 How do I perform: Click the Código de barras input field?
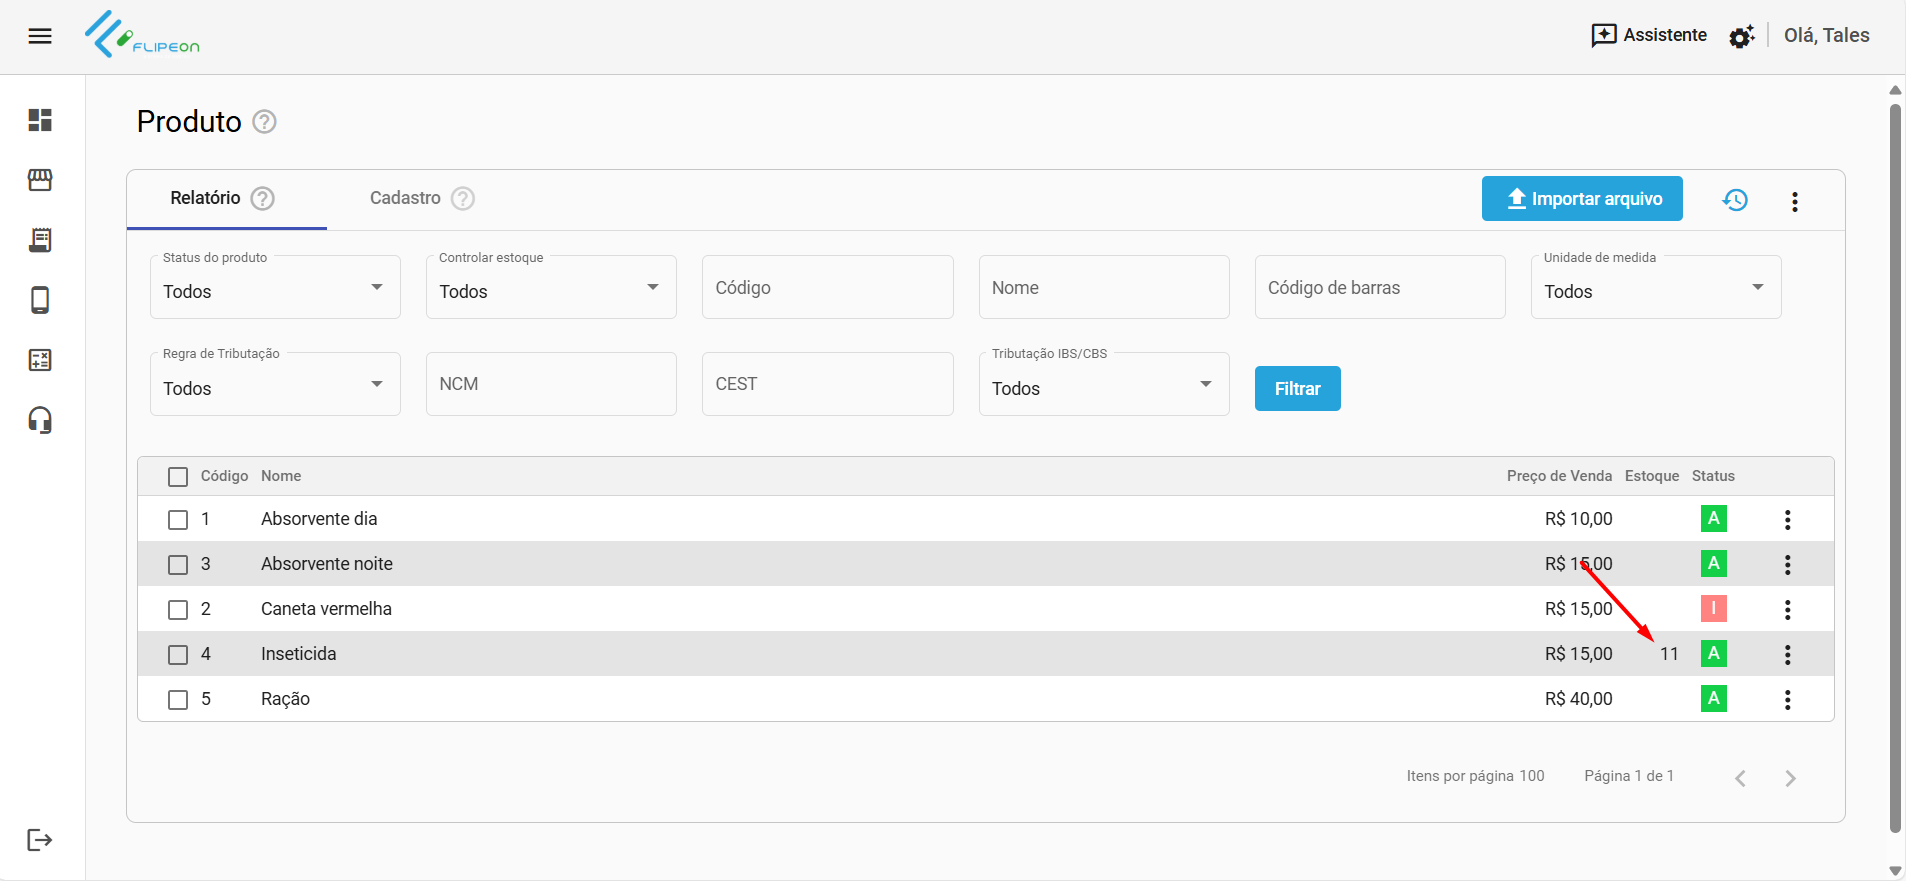coord(1379,288)
